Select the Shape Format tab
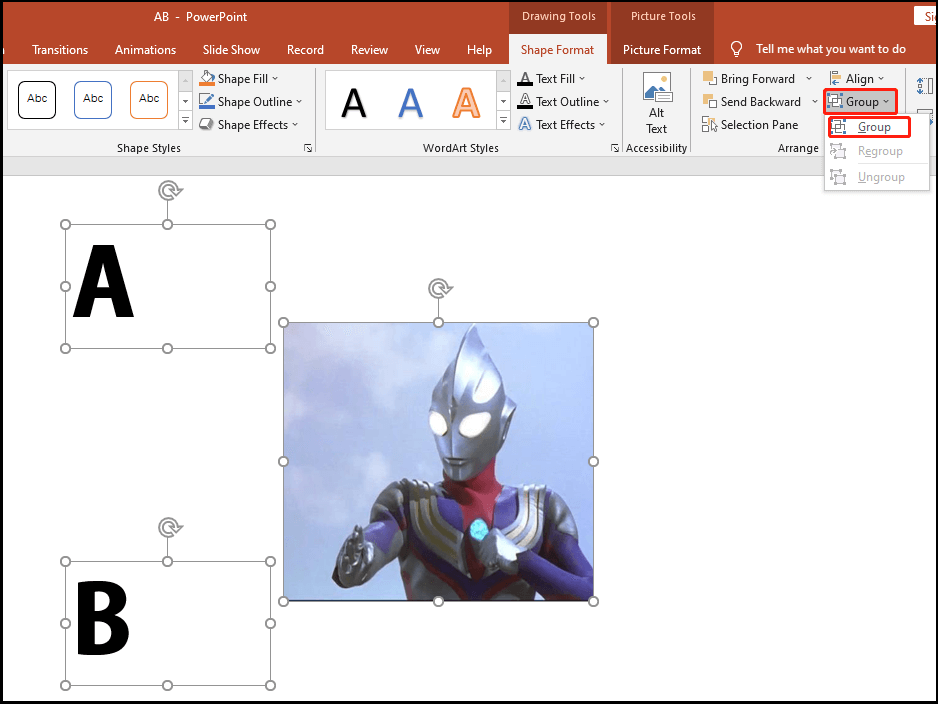938x704 pixels. [x=557, y=50]
